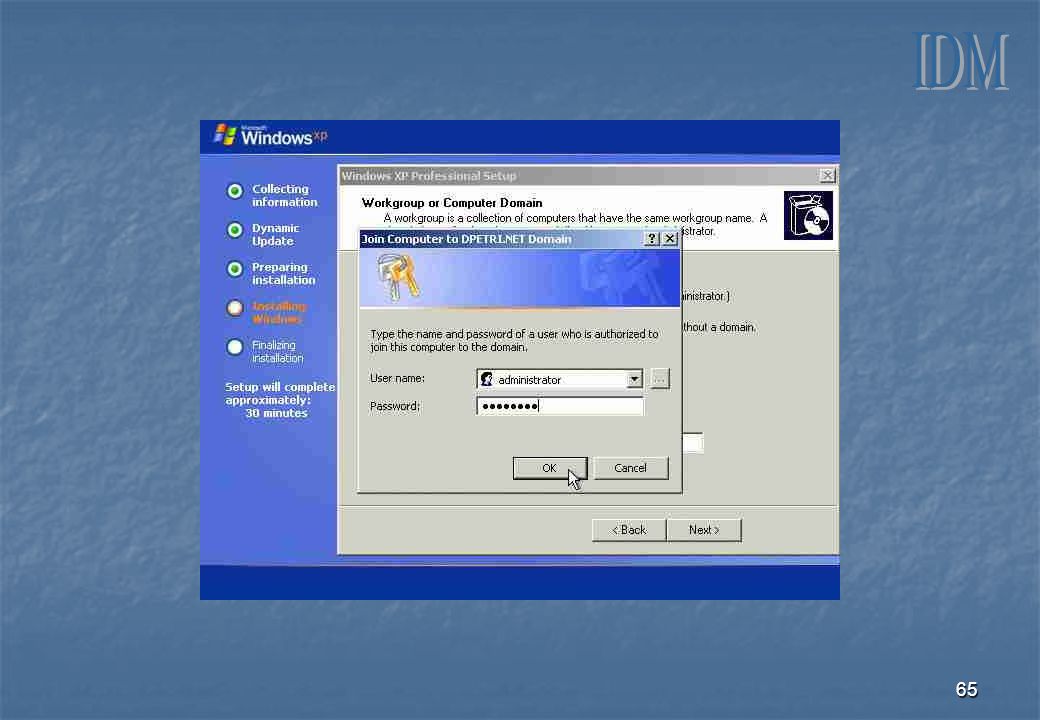Screen dimensions: 1040x720
Task: Cancel the Join Computer to Domain dialog
Action: click(630, 468)
